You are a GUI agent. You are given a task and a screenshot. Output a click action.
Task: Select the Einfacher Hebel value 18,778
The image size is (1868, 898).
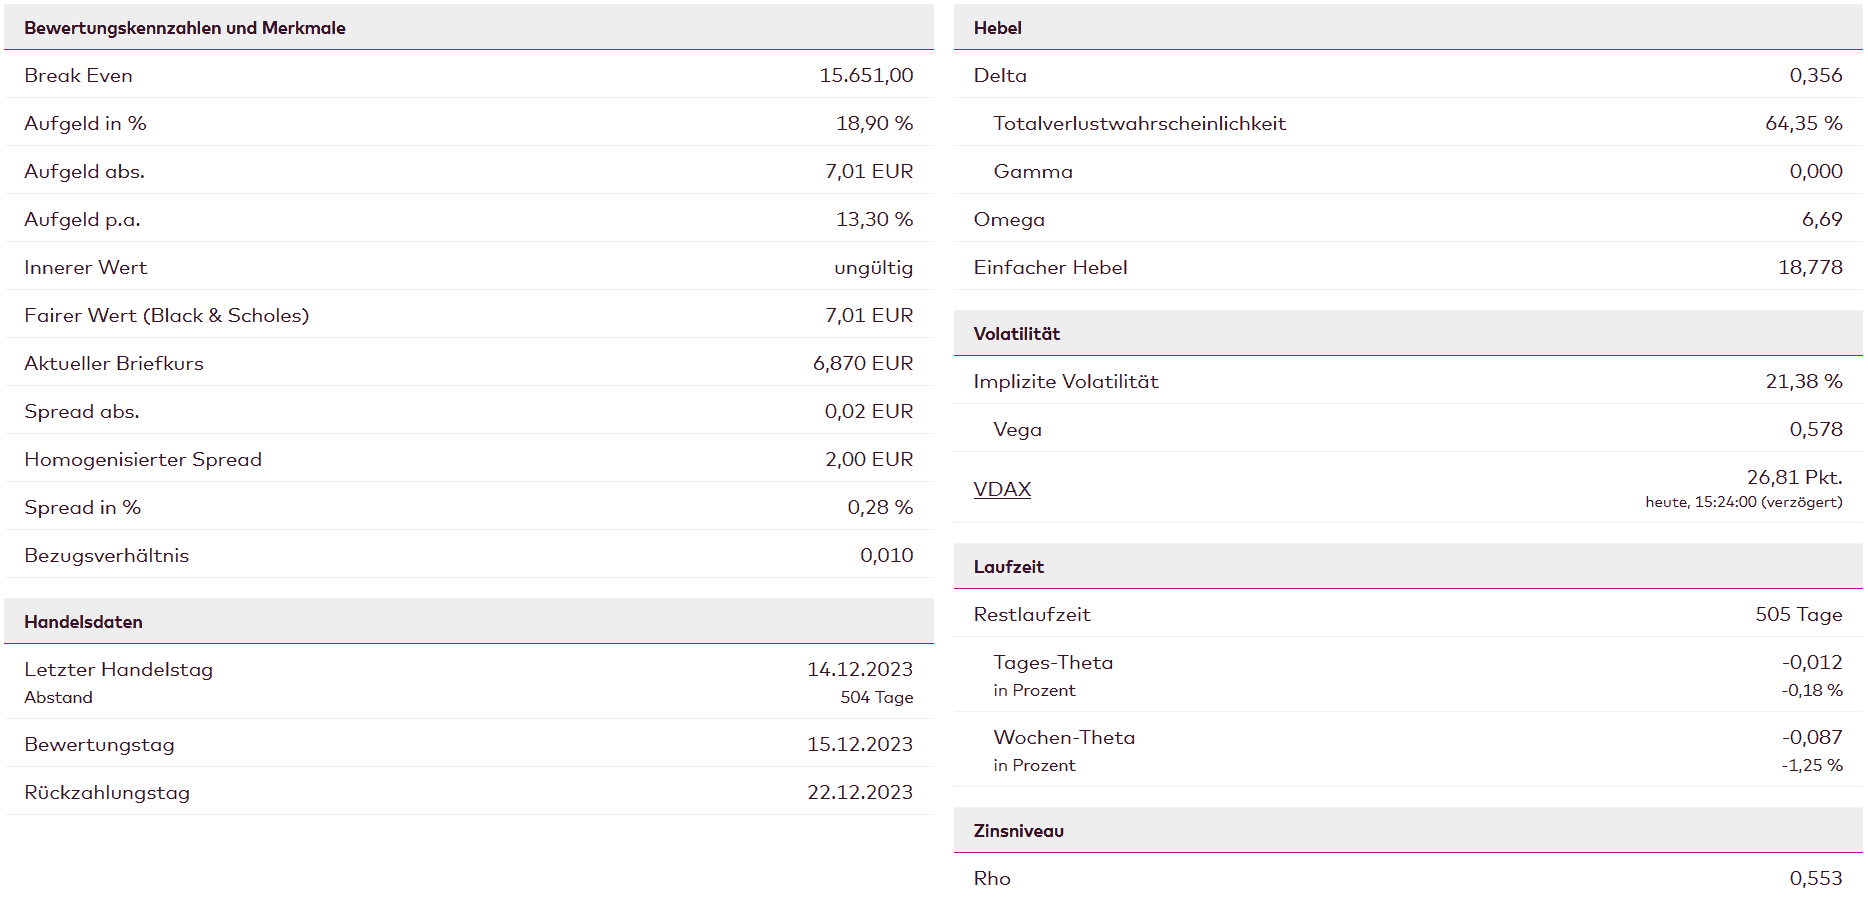(x=1809, y=267)
